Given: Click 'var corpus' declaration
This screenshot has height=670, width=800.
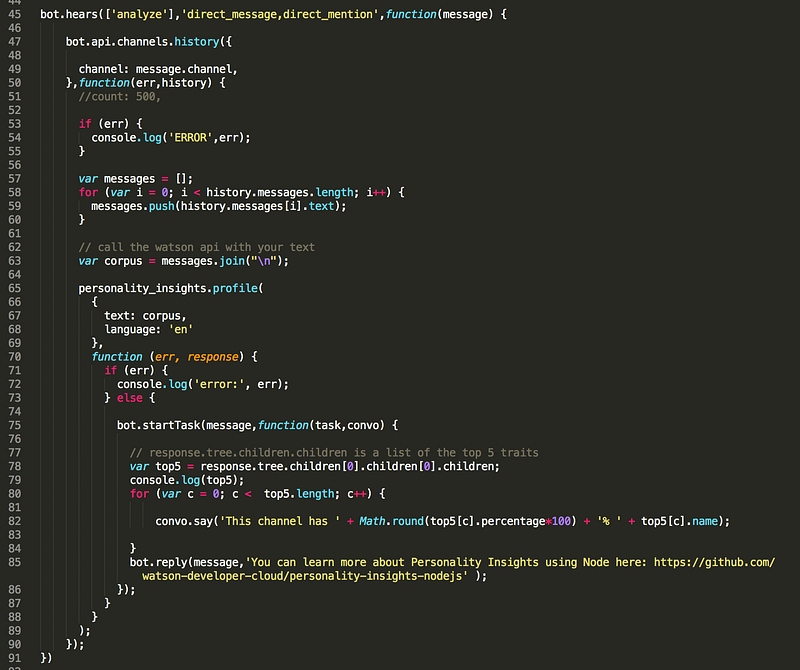Looking at the screenshot, I should tap(110, 261).
